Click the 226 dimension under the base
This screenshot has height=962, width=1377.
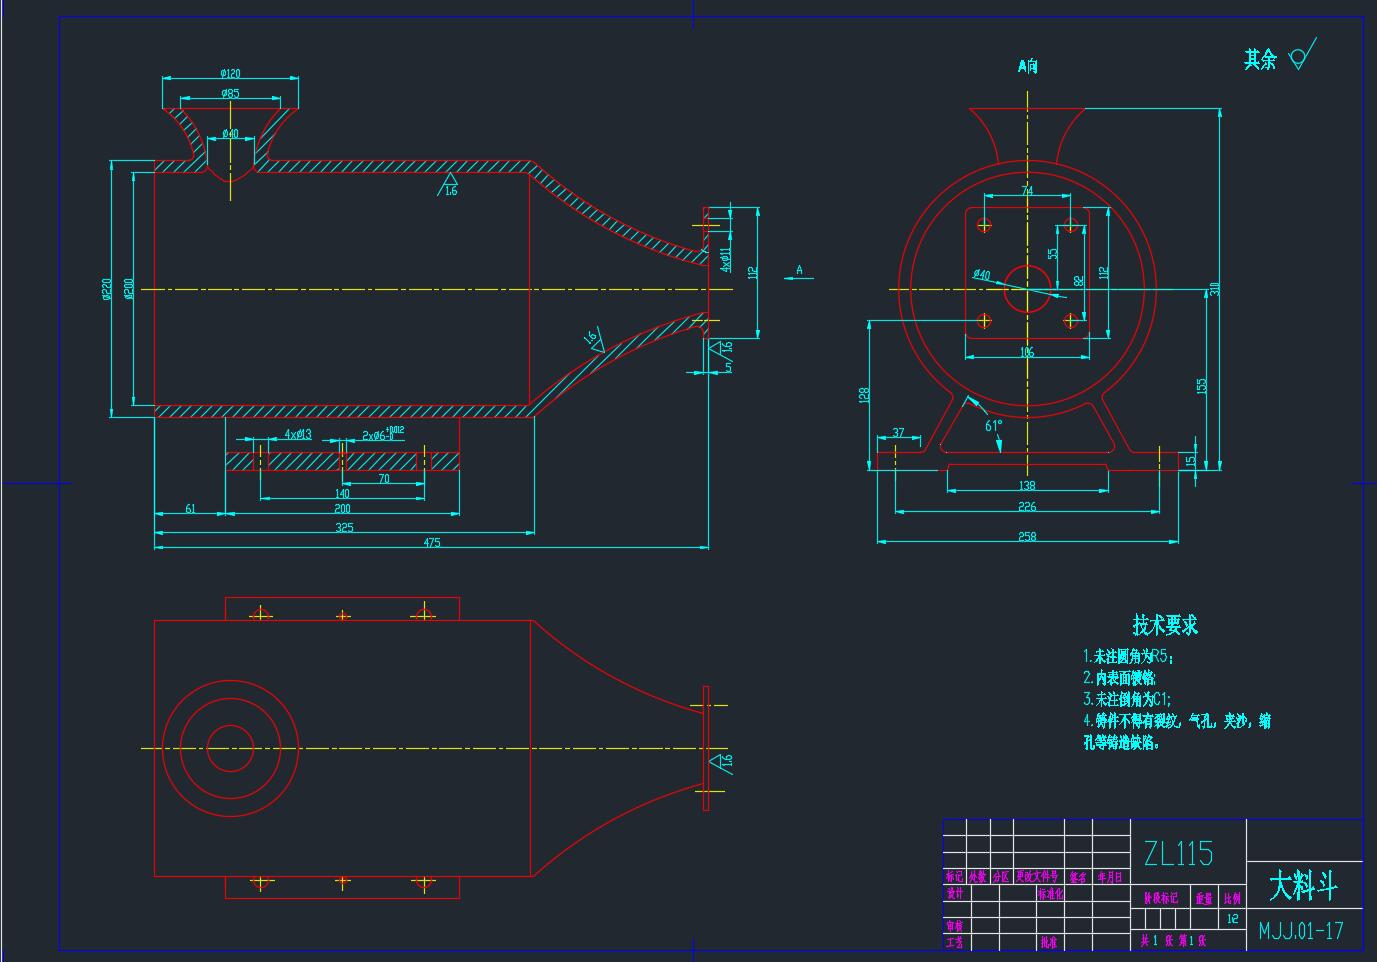1027,507
